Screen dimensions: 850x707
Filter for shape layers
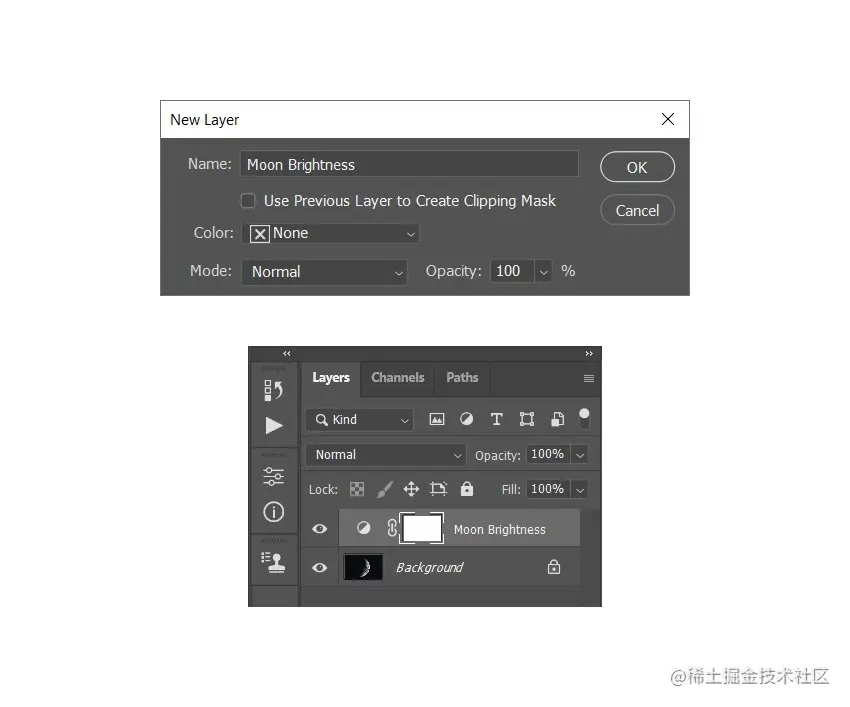click(x=526, y=419)
